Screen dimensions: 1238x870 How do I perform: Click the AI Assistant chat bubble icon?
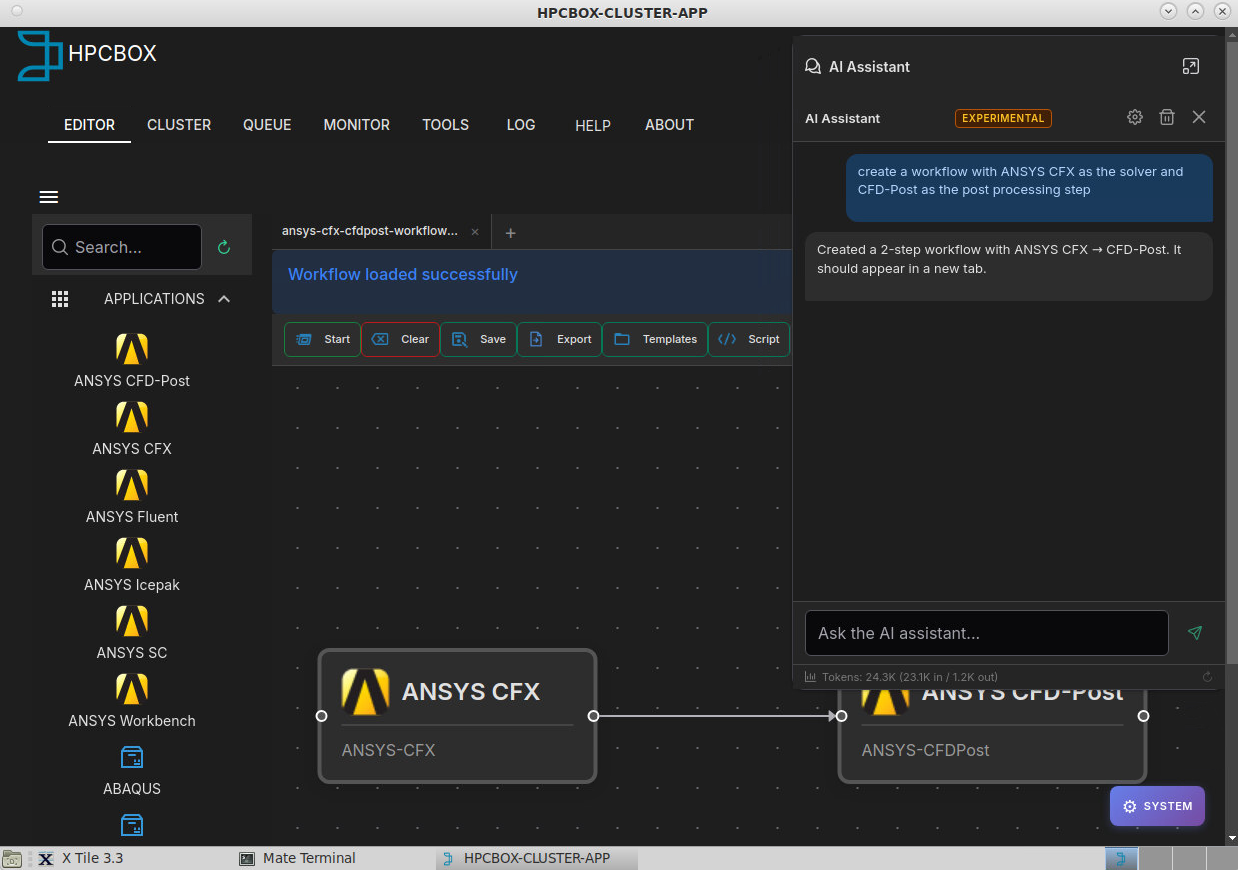[x=813, y=67]
